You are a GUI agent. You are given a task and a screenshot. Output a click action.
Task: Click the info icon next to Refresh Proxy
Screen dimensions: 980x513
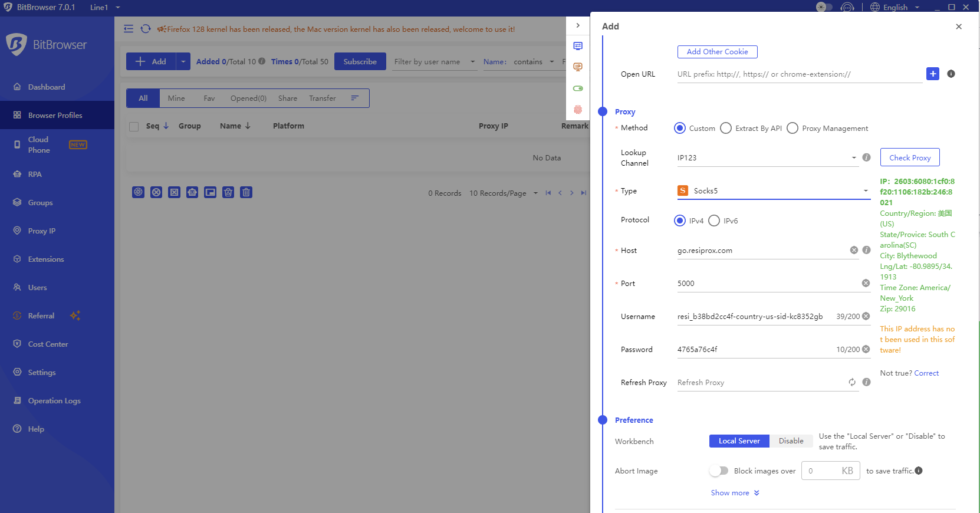pyautogui.click(x=866, y=382)
